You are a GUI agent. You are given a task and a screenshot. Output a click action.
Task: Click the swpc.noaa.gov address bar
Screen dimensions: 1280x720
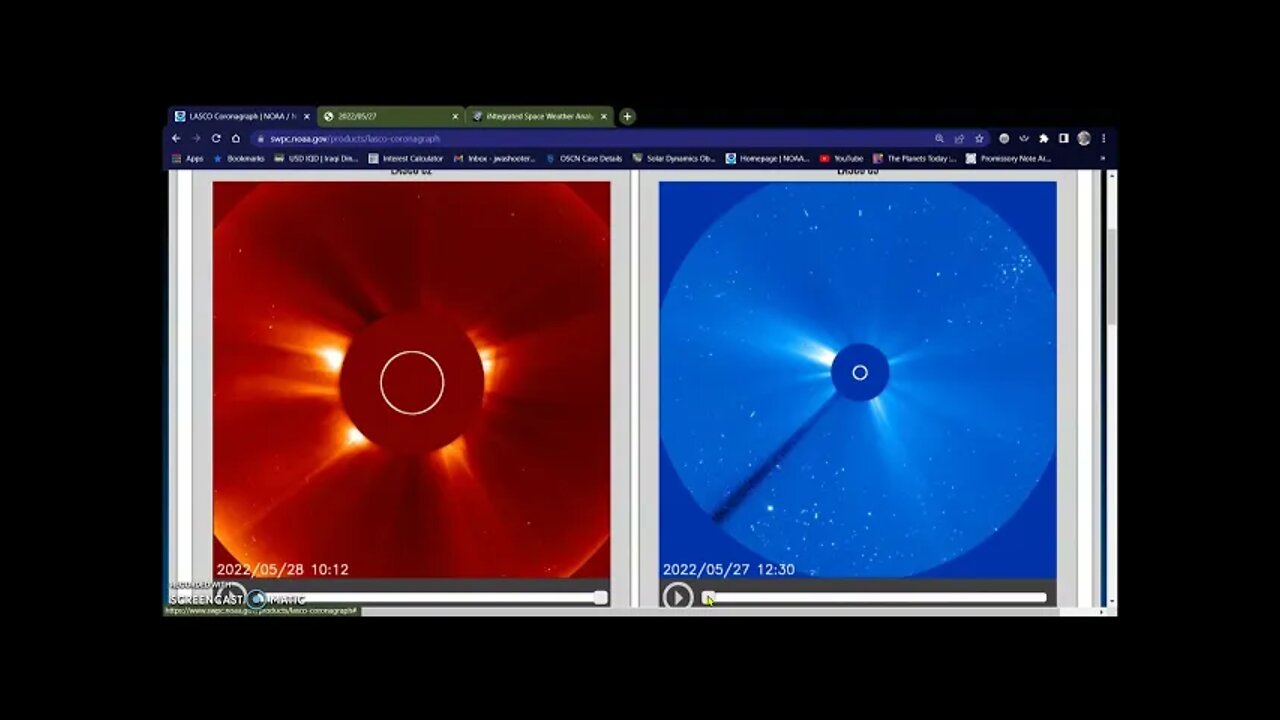click(x=590, y=139)
